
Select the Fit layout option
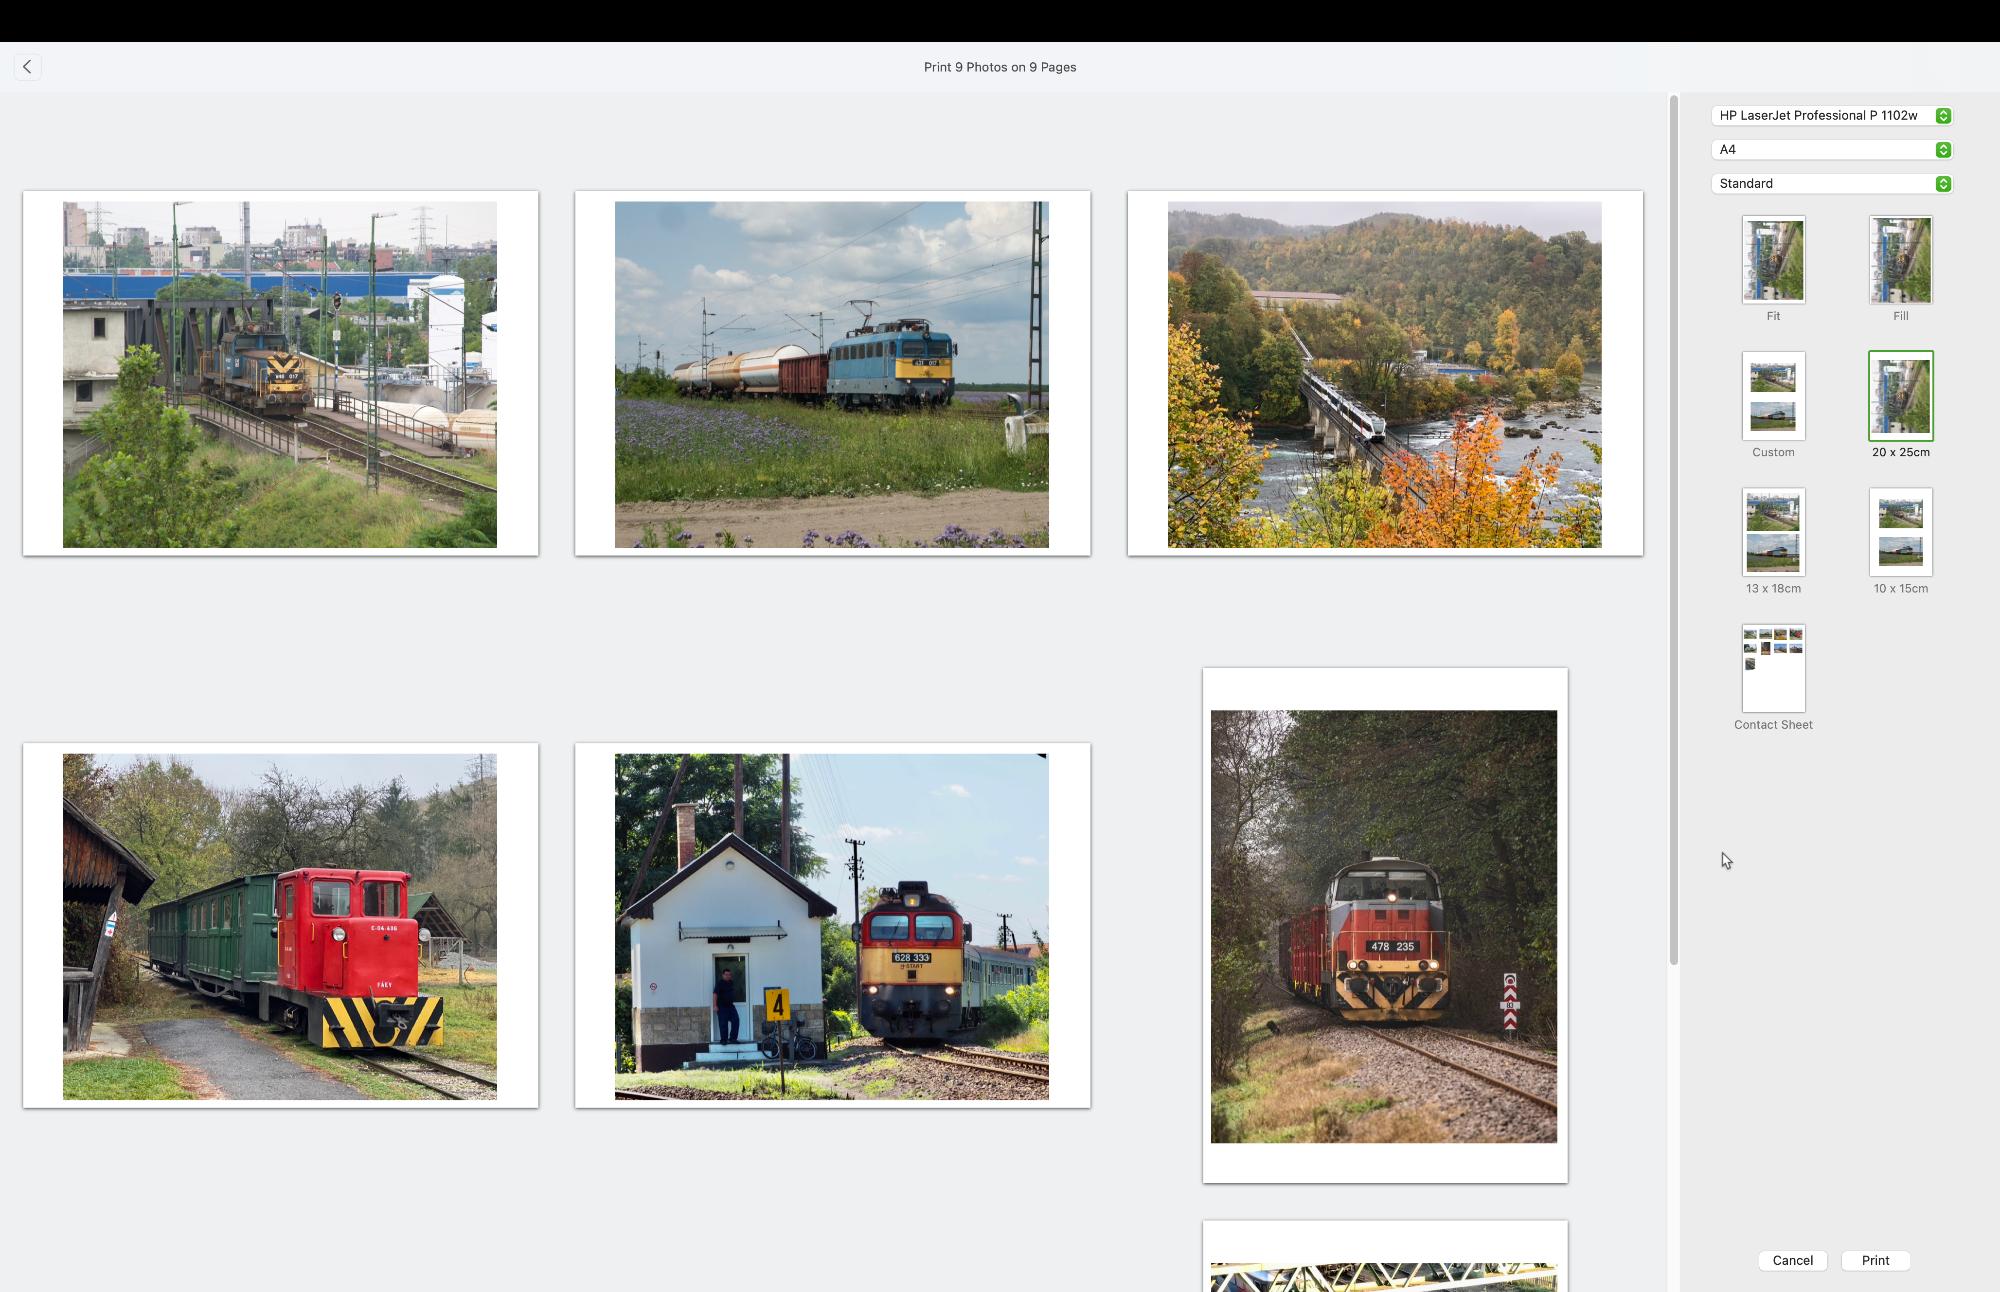(x=1773, y=260)
